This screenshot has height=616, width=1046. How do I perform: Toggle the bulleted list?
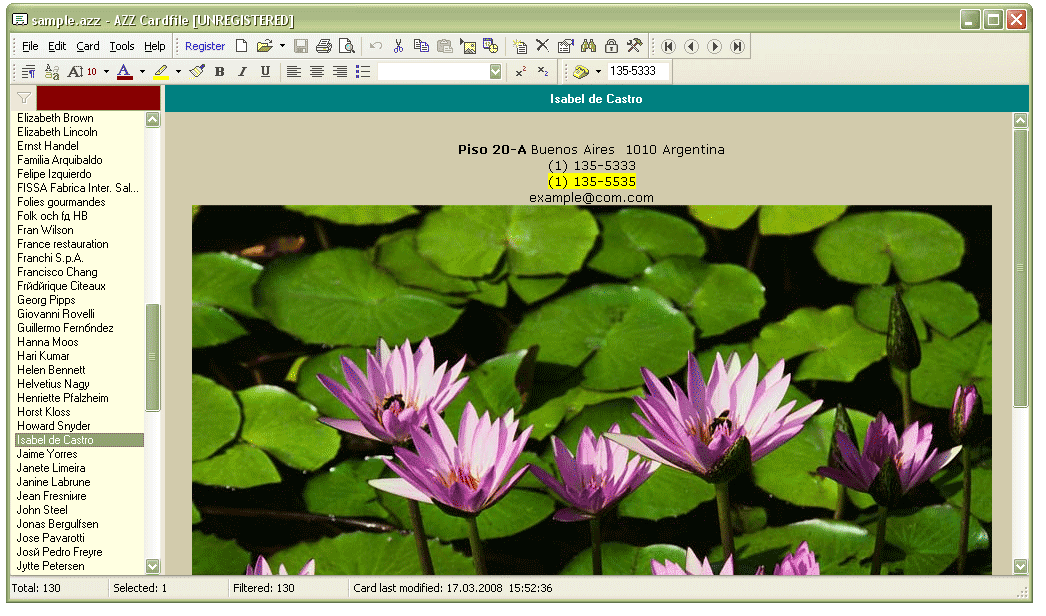[x=363, y=71]
